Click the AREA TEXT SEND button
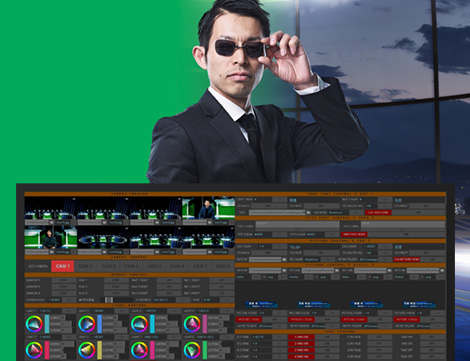The image size is (470, 361). tap(354, 234)
